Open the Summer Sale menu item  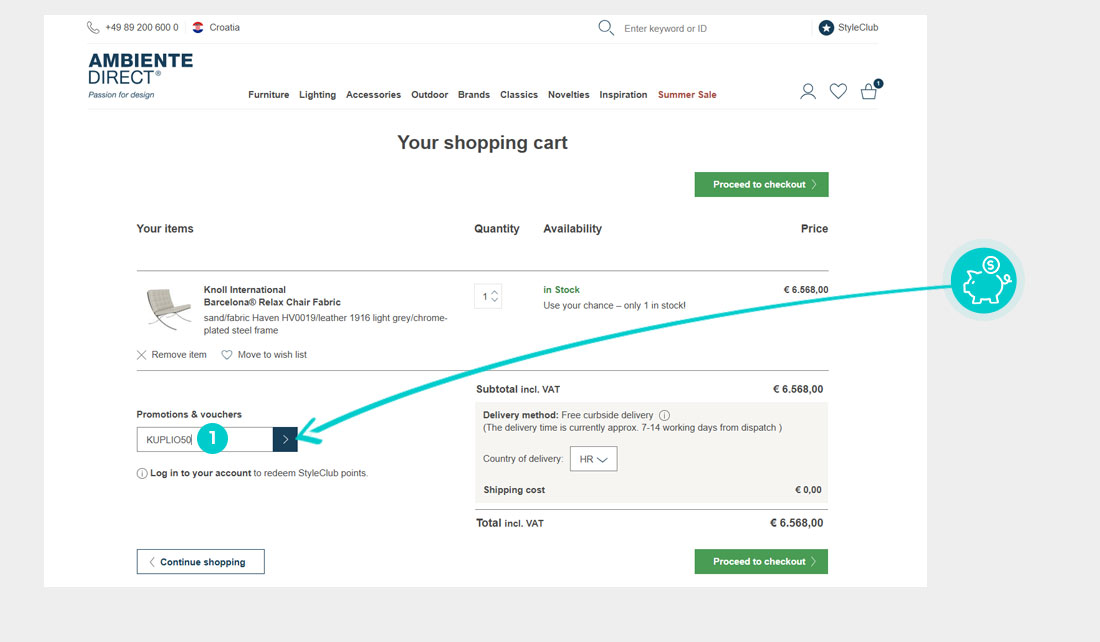coord(687,95)
